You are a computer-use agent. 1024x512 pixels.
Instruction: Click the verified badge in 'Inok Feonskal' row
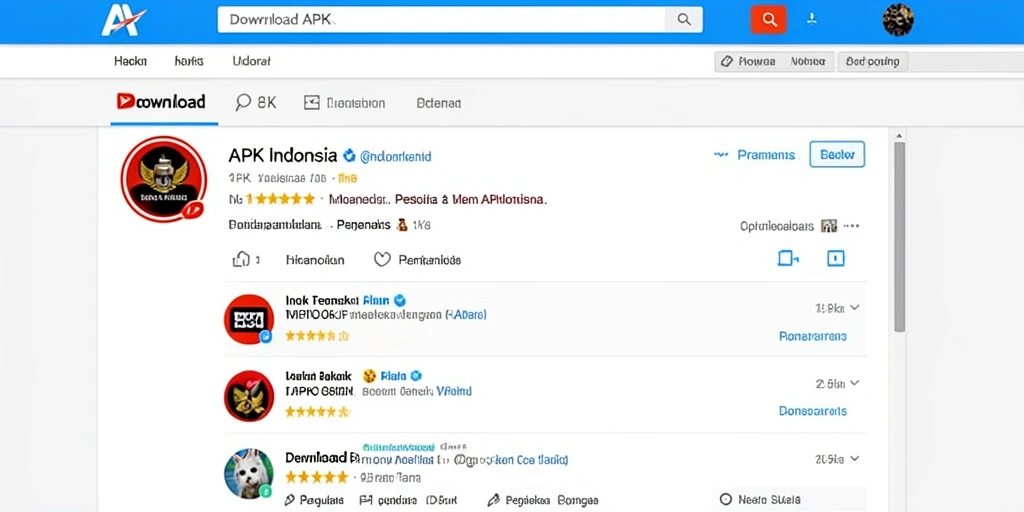pyautogui.click(x=400, y=300)
